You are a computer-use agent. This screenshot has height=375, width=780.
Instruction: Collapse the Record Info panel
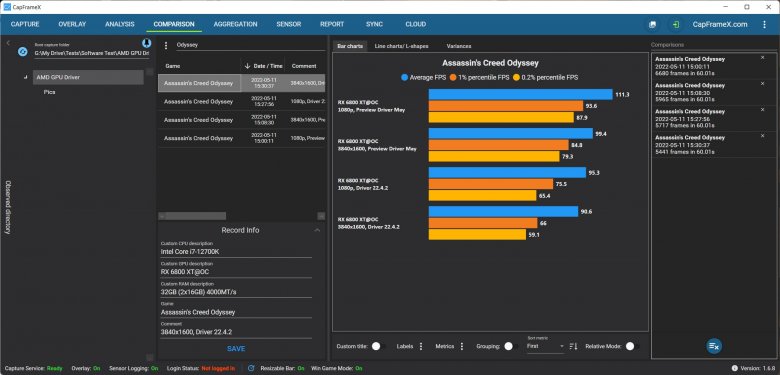point(317,230)
